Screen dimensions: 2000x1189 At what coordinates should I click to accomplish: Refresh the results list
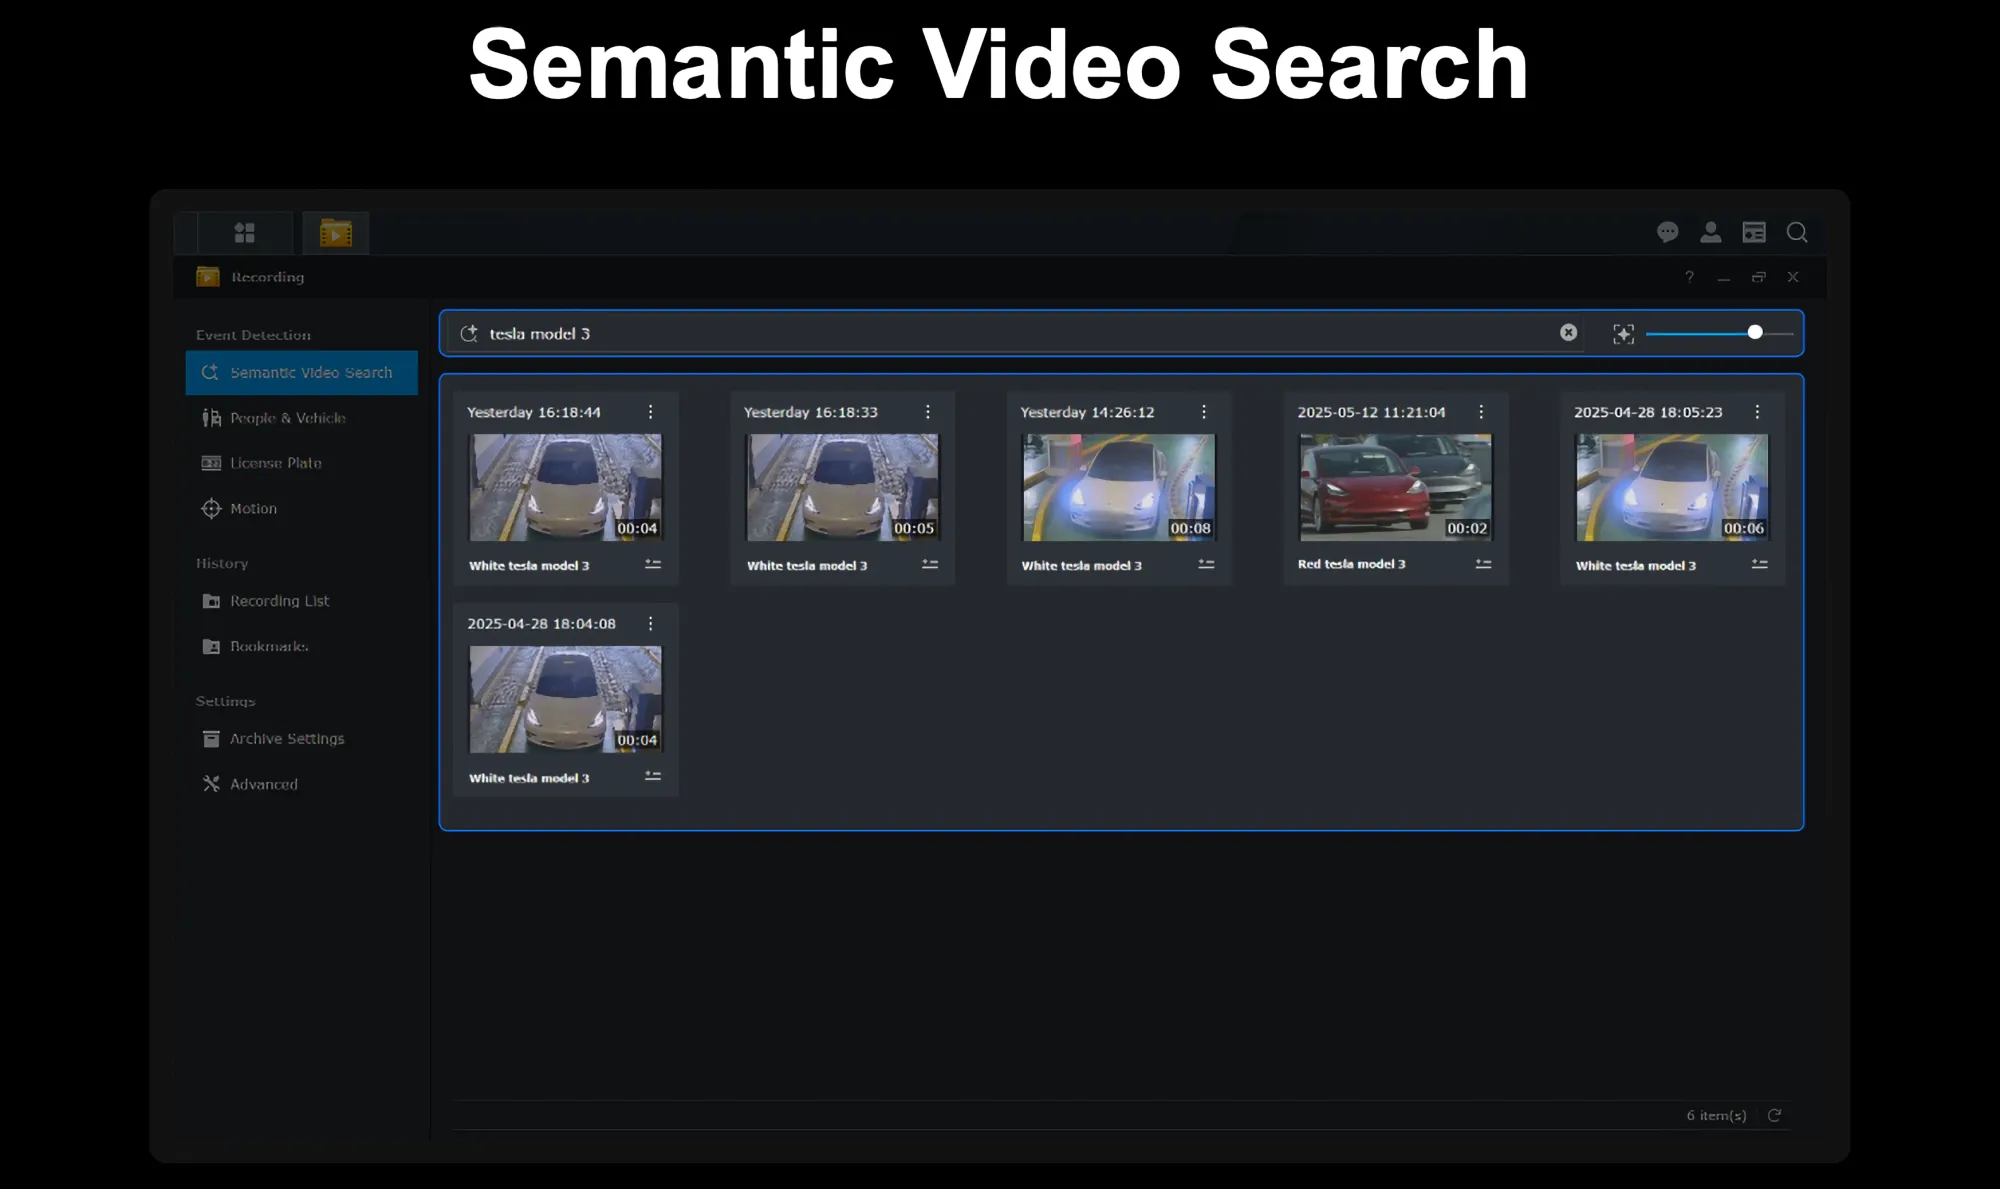click(1774, 1115)
